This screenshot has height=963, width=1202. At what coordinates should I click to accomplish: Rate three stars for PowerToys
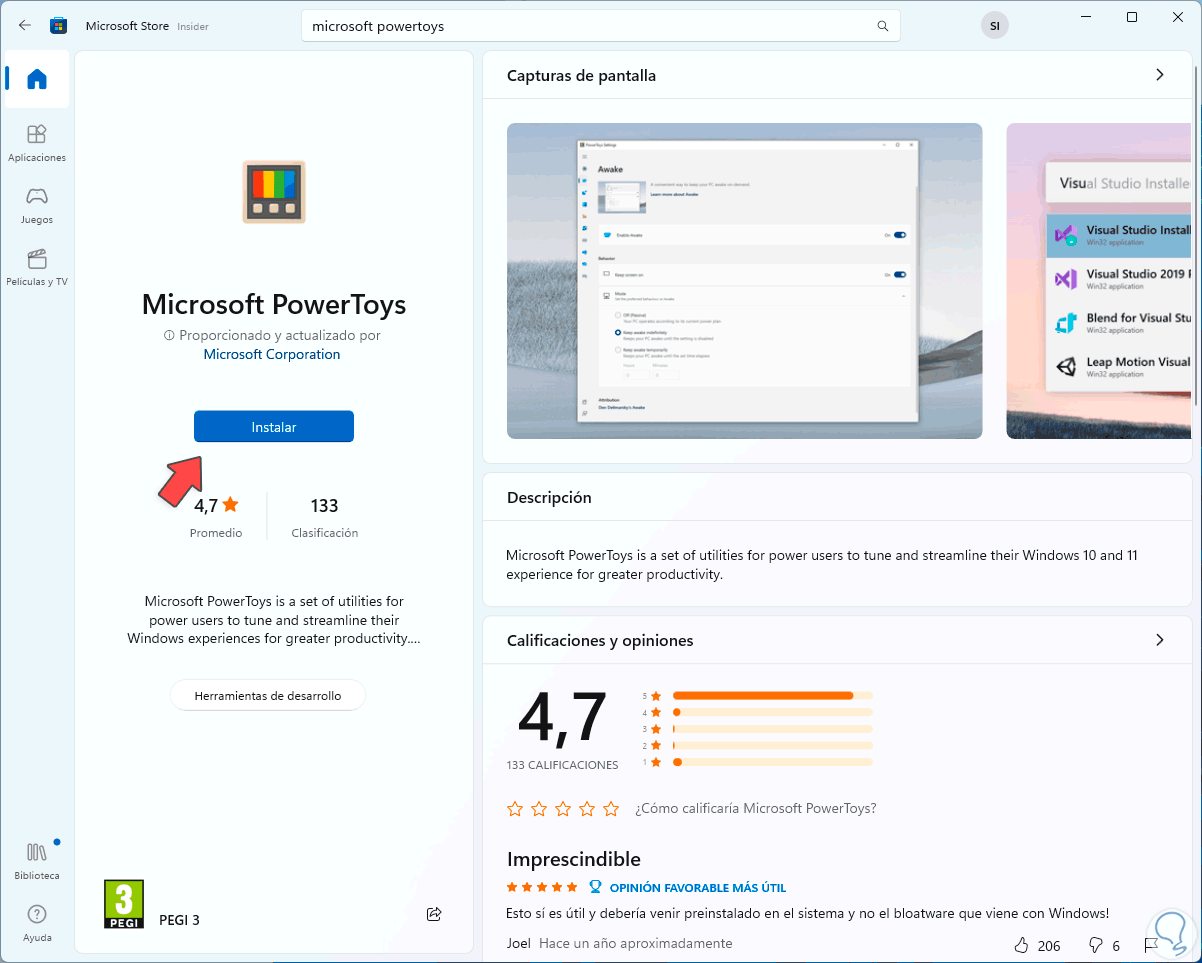coord(563,808)
